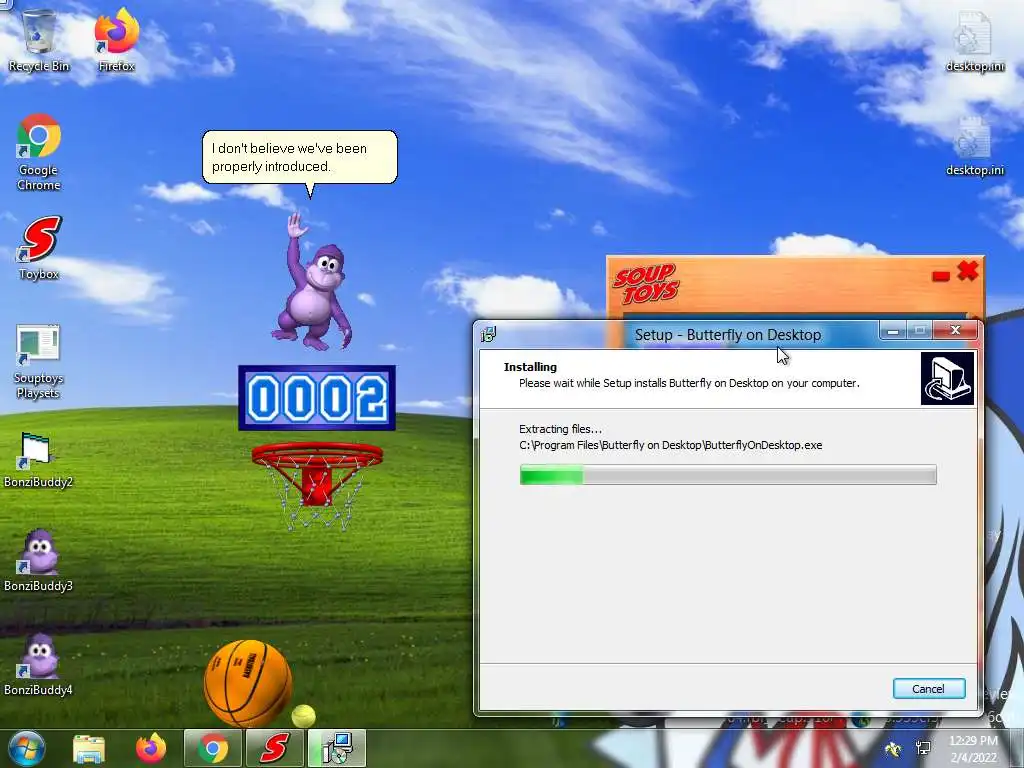Click the Soup Toys logo in the orange window
Screen dimensions: 1024x768
point(646,285)
